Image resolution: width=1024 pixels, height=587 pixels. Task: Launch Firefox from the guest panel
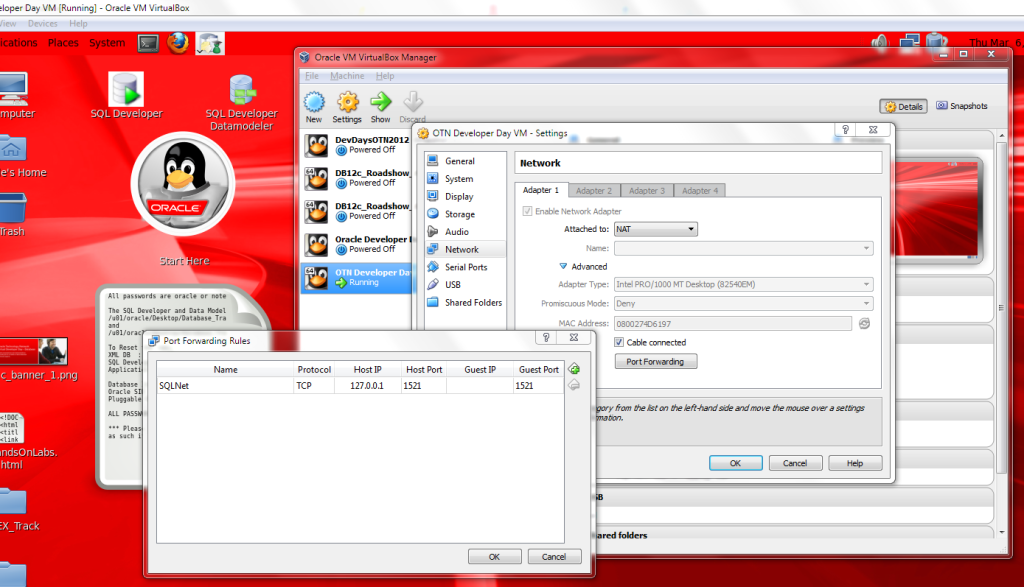point(178,43)
